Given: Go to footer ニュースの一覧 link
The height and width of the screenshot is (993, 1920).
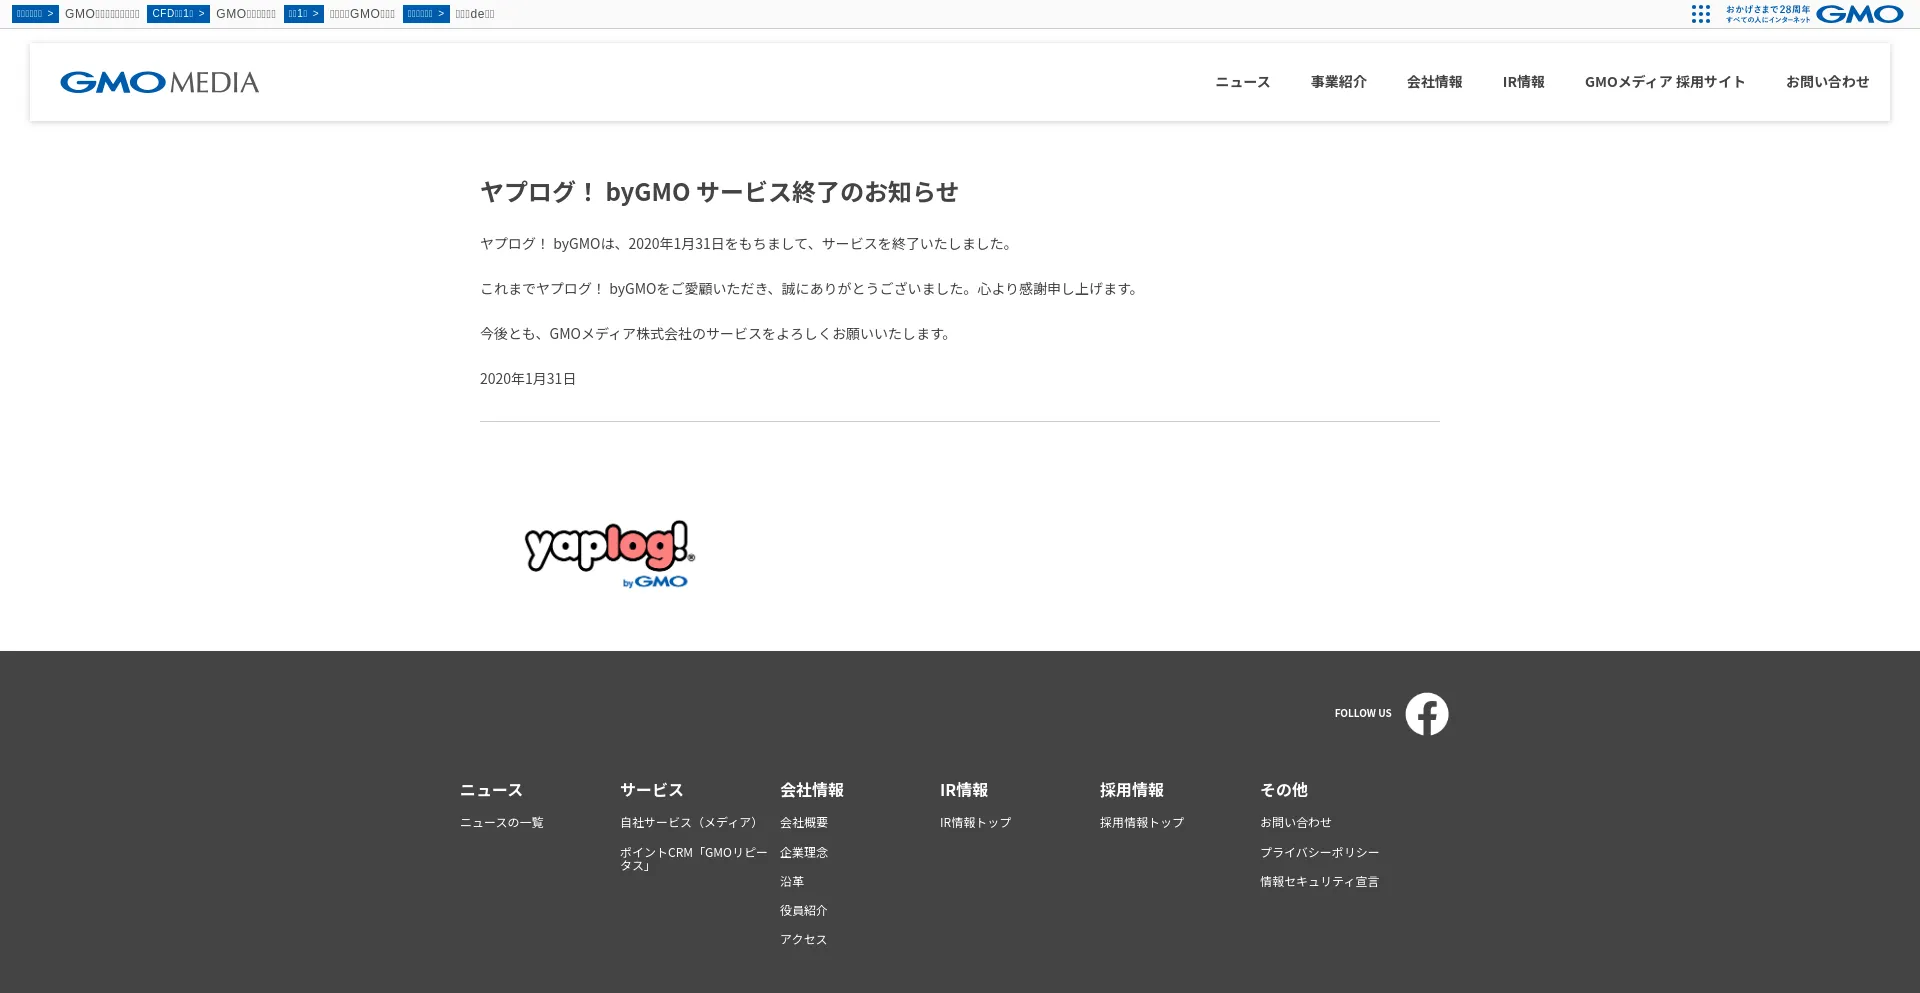Looking at the screenshot, I should [502, 823].
